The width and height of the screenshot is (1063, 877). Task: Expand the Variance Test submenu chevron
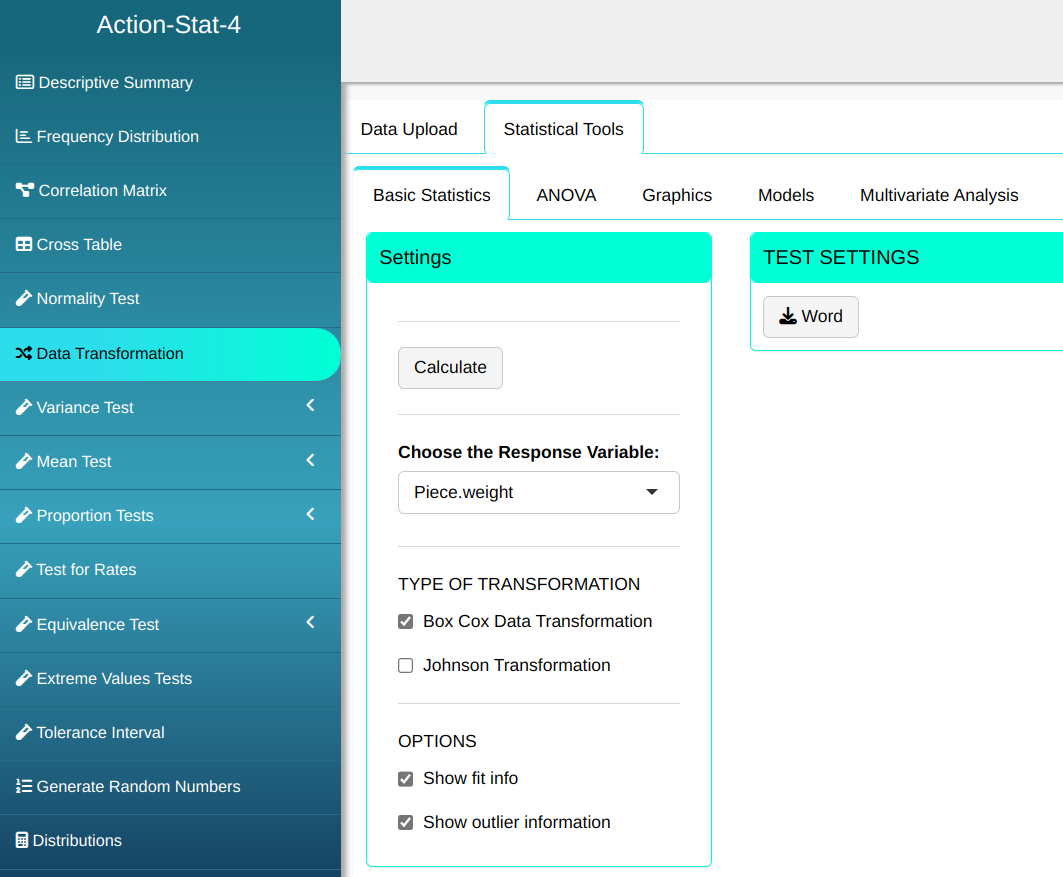(310, 406)
